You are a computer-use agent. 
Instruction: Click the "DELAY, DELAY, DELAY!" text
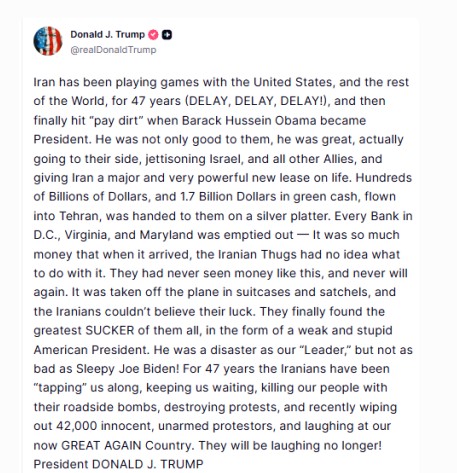(x=256, y=101)
